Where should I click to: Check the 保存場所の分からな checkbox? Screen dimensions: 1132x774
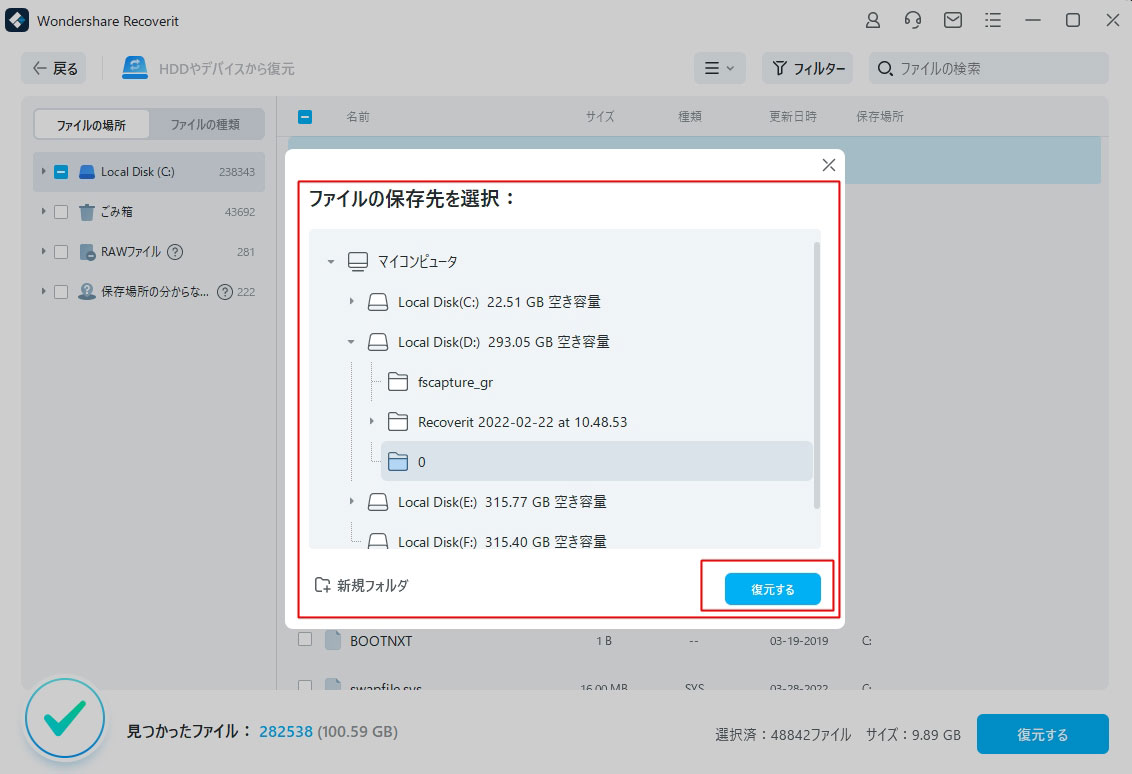(x=61, y=292)
